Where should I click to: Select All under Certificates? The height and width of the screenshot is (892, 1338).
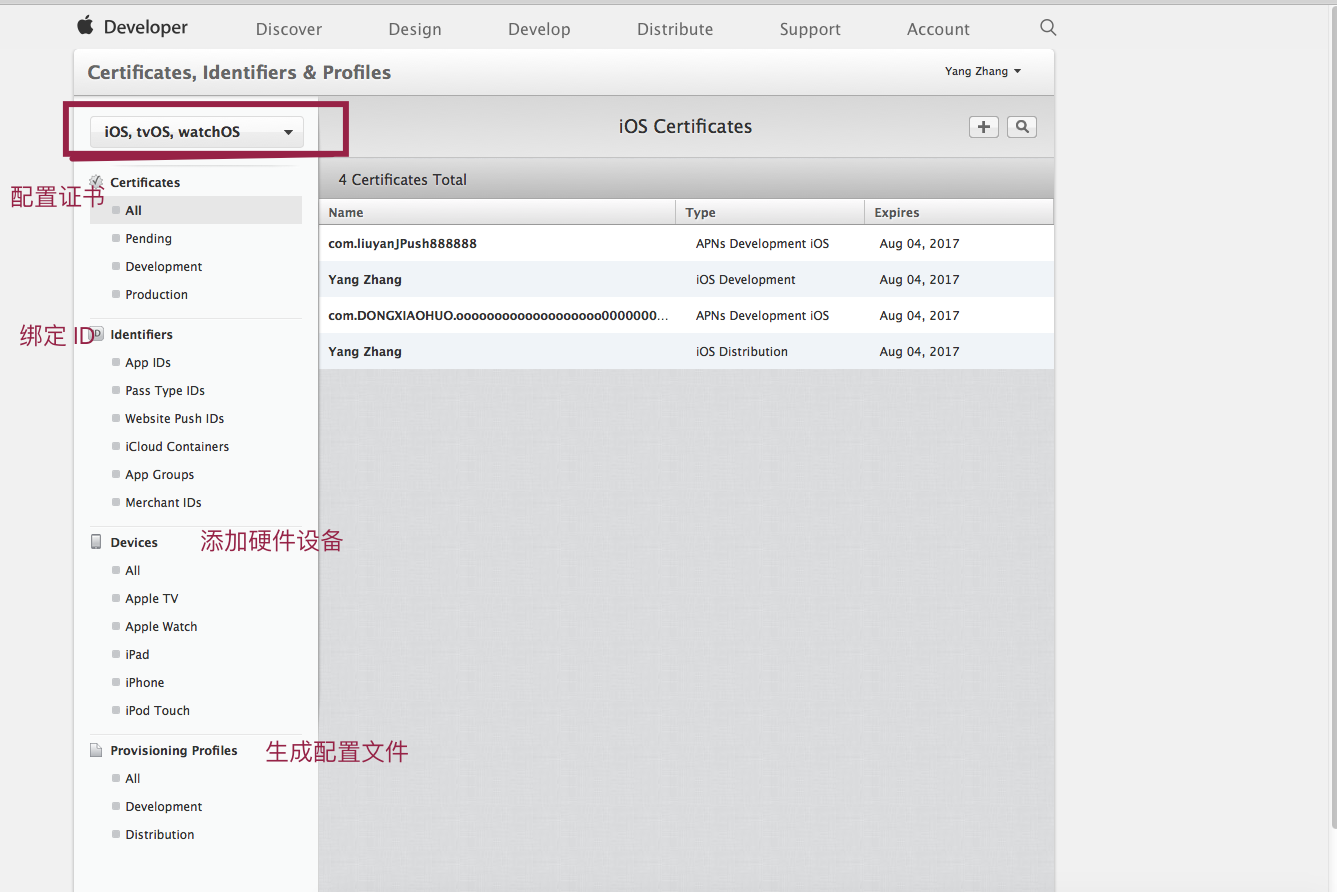pyautogui.click(x=196, y=210)
